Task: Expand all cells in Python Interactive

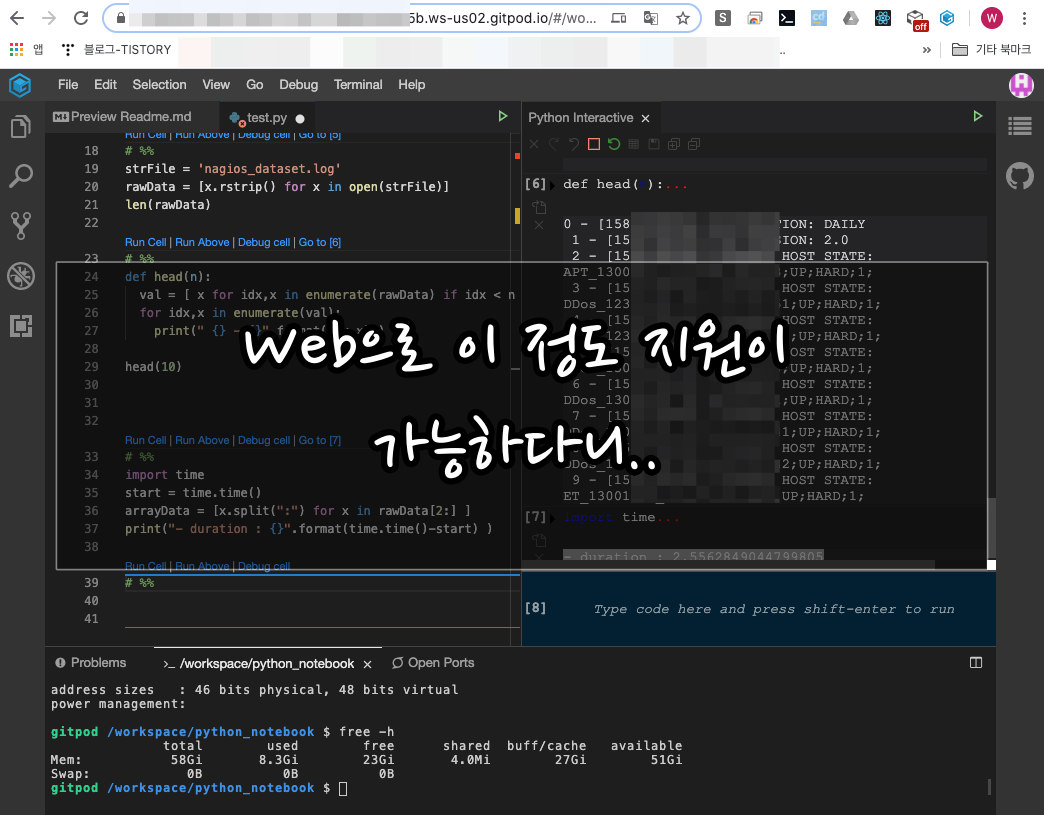Action: click(674, 144)
